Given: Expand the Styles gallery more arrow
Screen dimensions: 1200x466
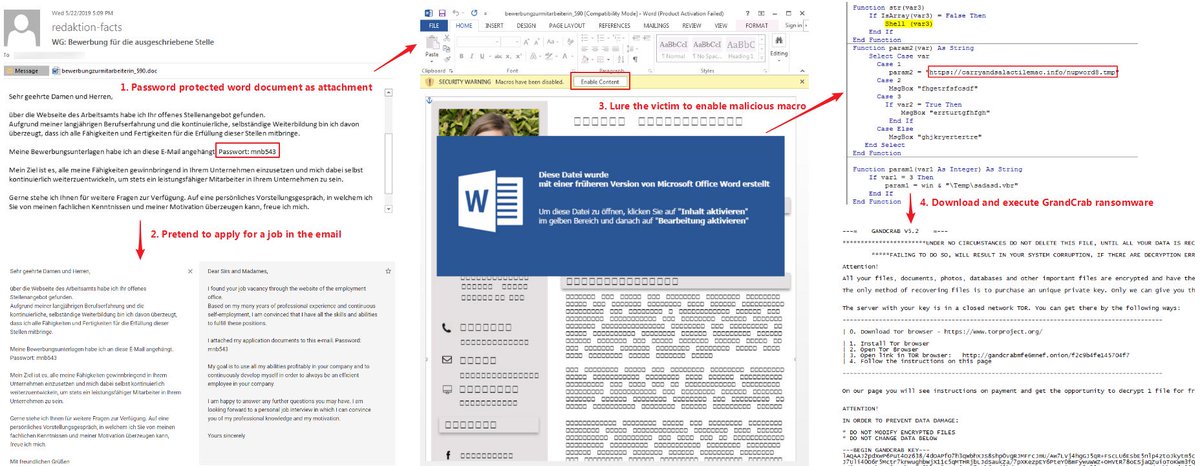Looking at the screenshot, I should coord(761,58).
